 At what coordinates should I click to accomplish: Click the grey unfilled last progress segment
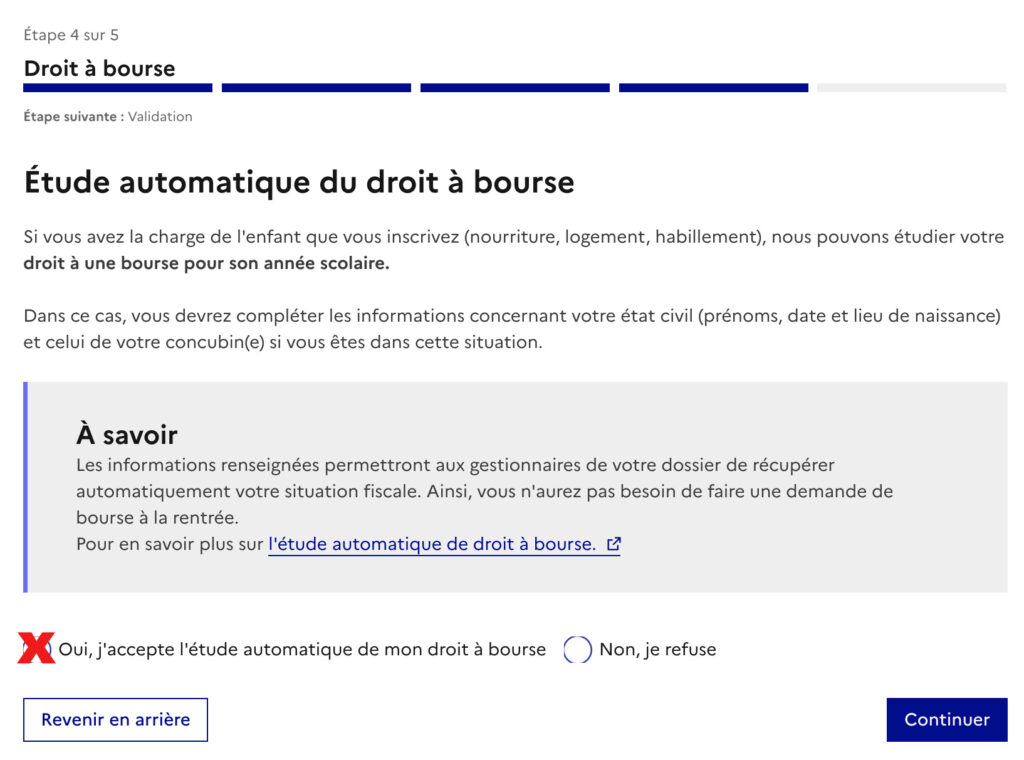(x=912, y=87)
